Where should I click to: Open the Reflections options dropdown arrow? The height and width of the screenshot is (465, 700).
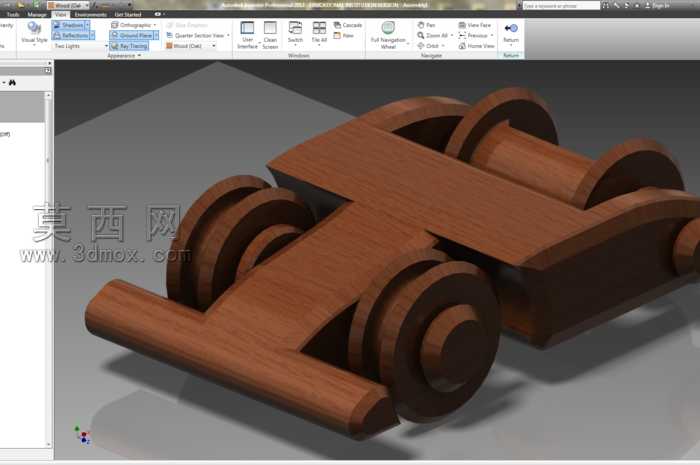coord(92,35)
